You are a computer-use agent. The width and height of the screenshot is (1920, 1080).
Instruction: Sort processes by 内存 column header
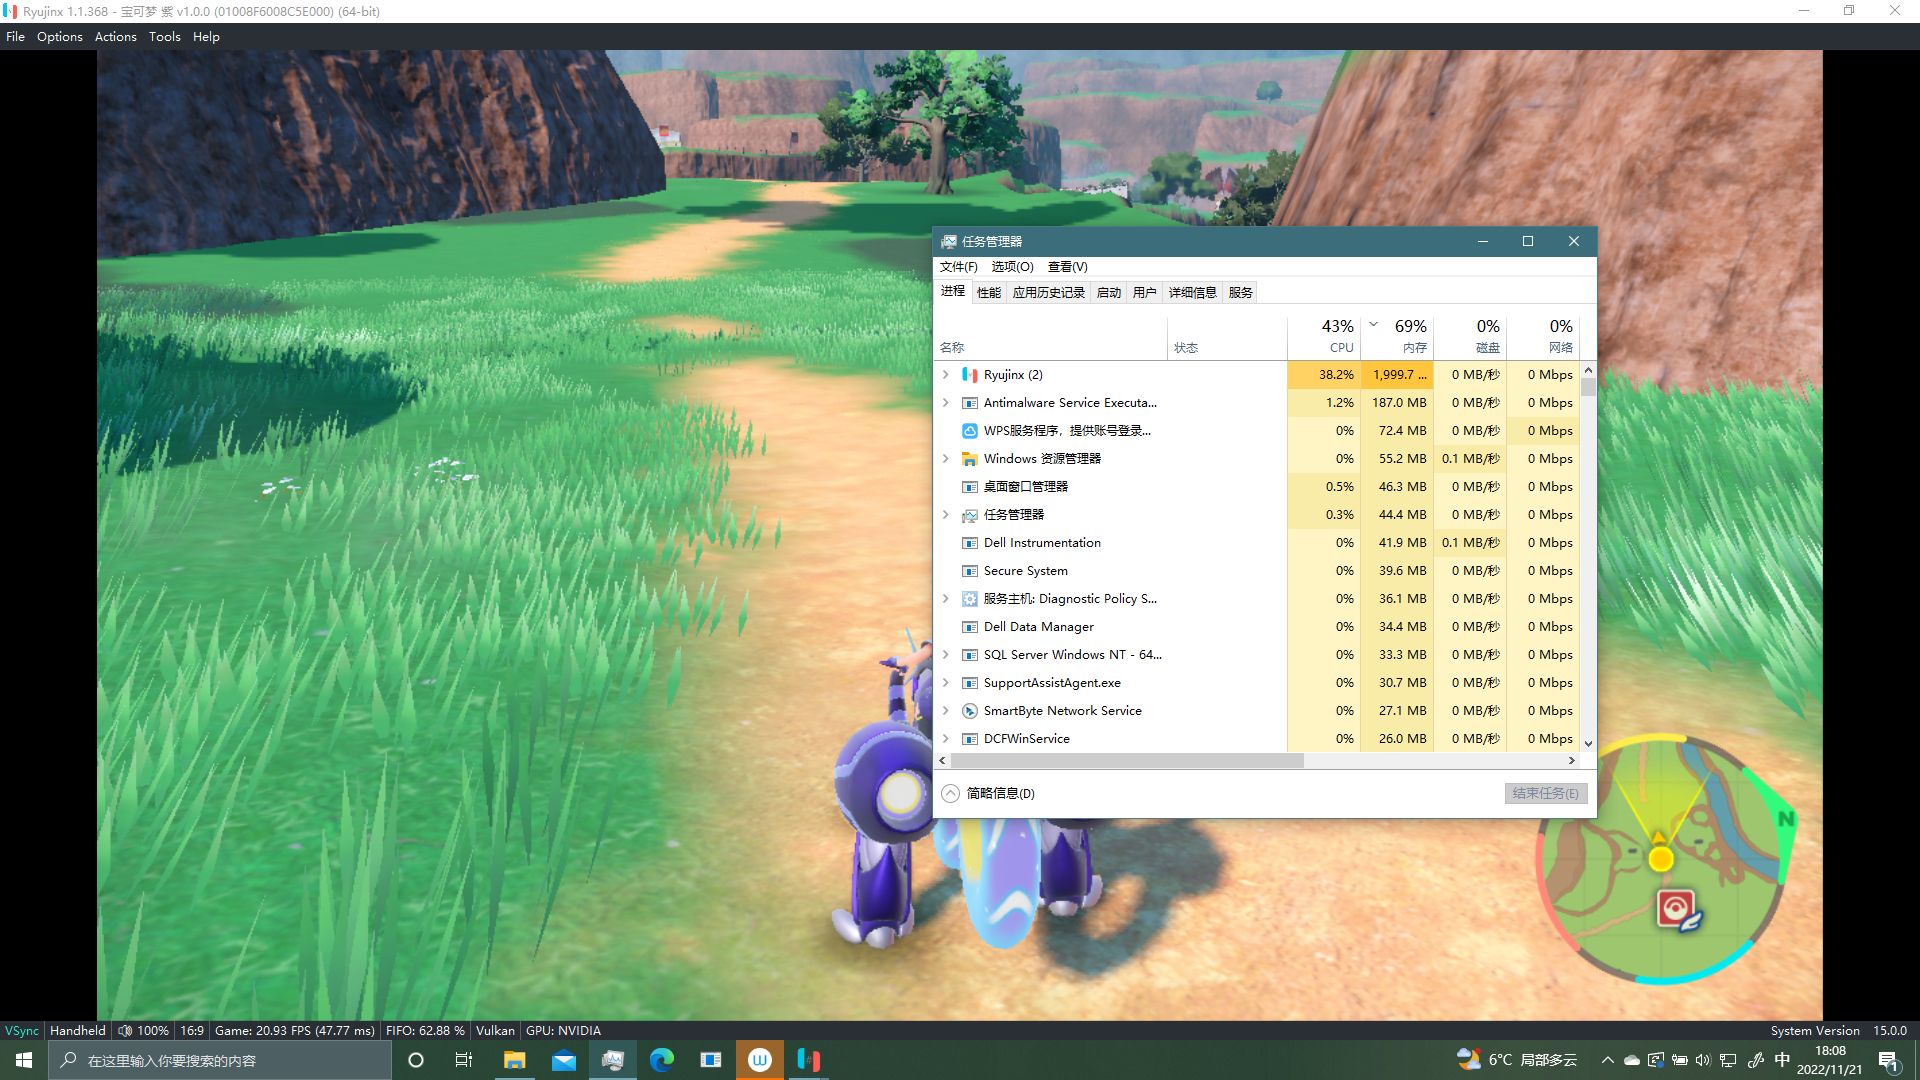(x=1397, y=336)
